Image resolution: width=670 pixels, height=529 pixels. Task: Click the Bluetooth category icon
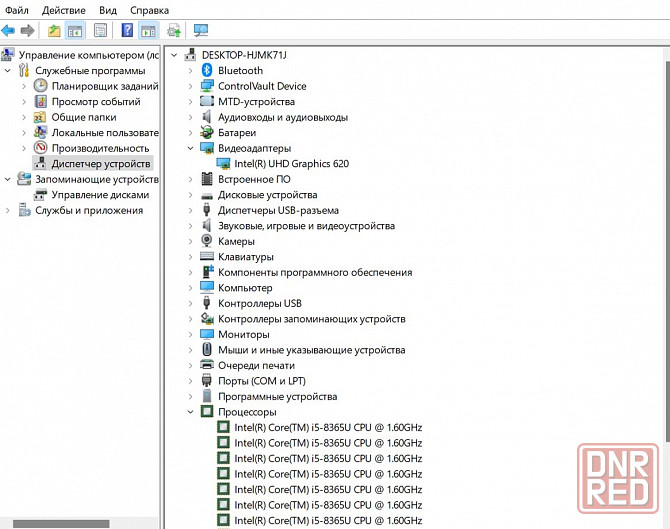point(207,71)
